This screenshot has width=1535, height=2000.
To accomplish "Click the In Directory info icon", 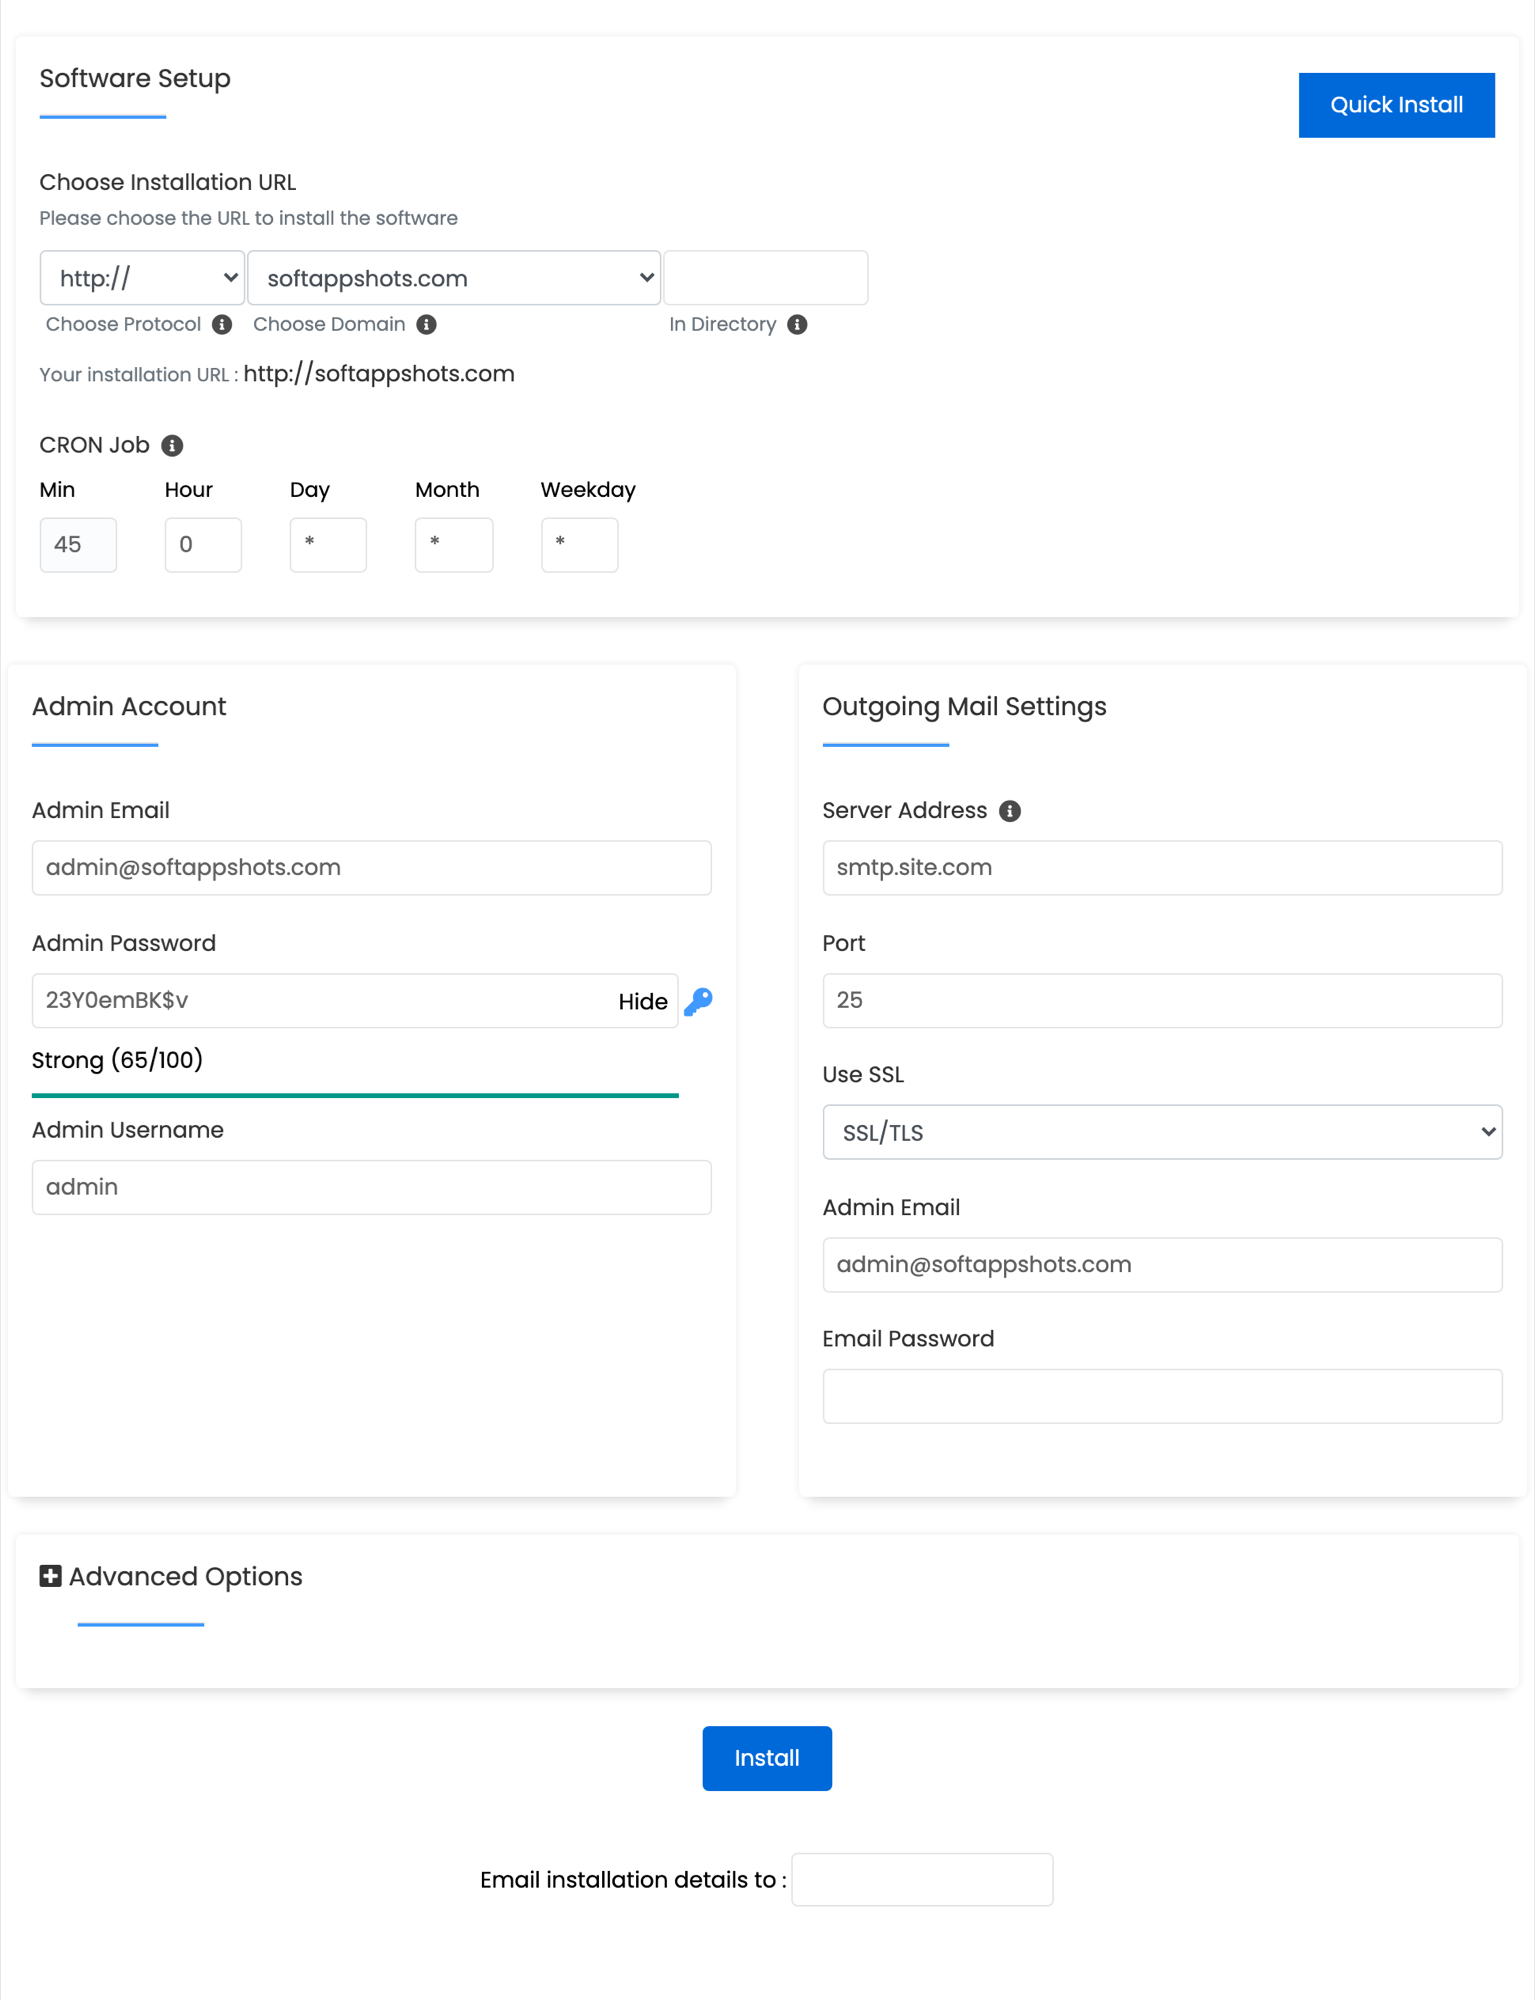I will point(797,325).
